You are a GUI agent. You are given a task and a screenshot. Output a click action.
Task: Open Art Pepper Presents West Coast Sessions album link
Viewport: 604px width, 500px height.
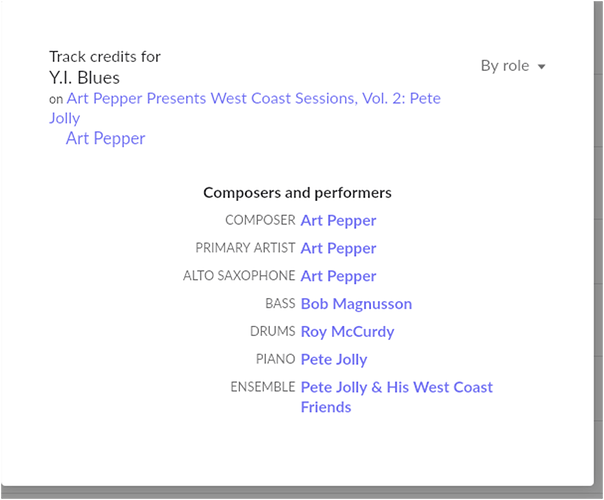click(245, 108)
